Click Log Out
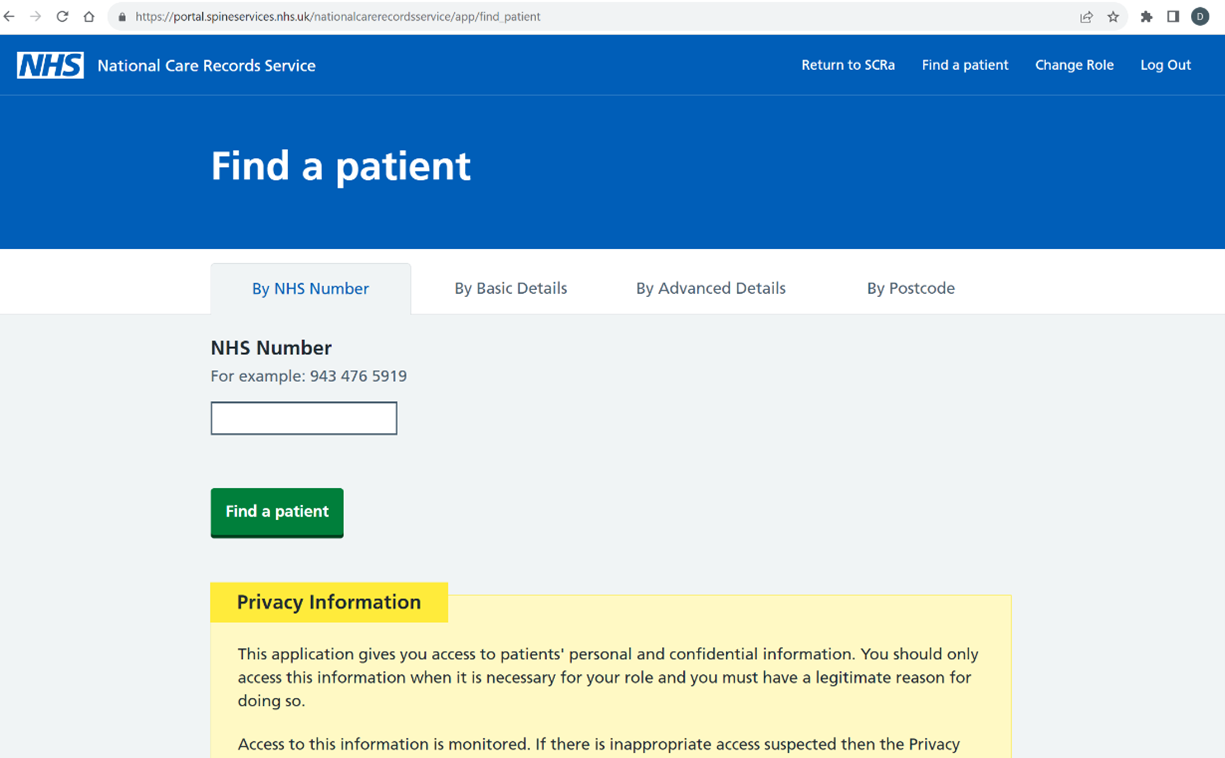This screenshot has width=1225, height=758. (1166, 65)
